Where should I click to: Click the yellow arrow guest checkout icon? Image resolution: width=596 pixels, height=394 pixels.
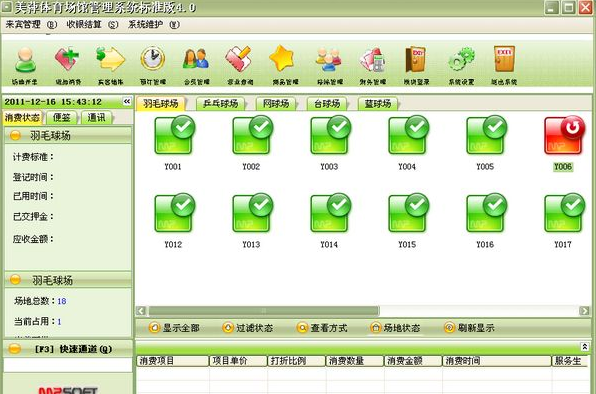pyautogui.click(x=110, y=59)
